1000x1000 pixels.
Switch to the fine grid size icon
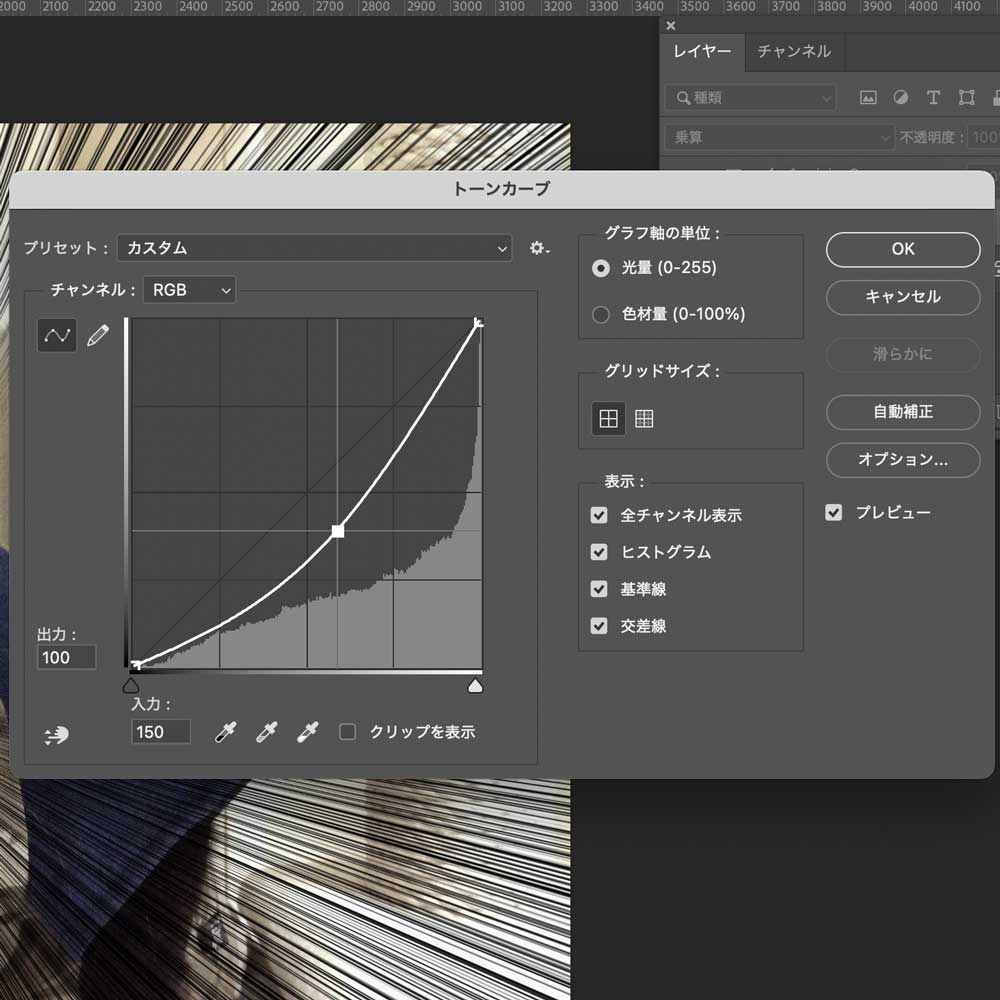644,418
